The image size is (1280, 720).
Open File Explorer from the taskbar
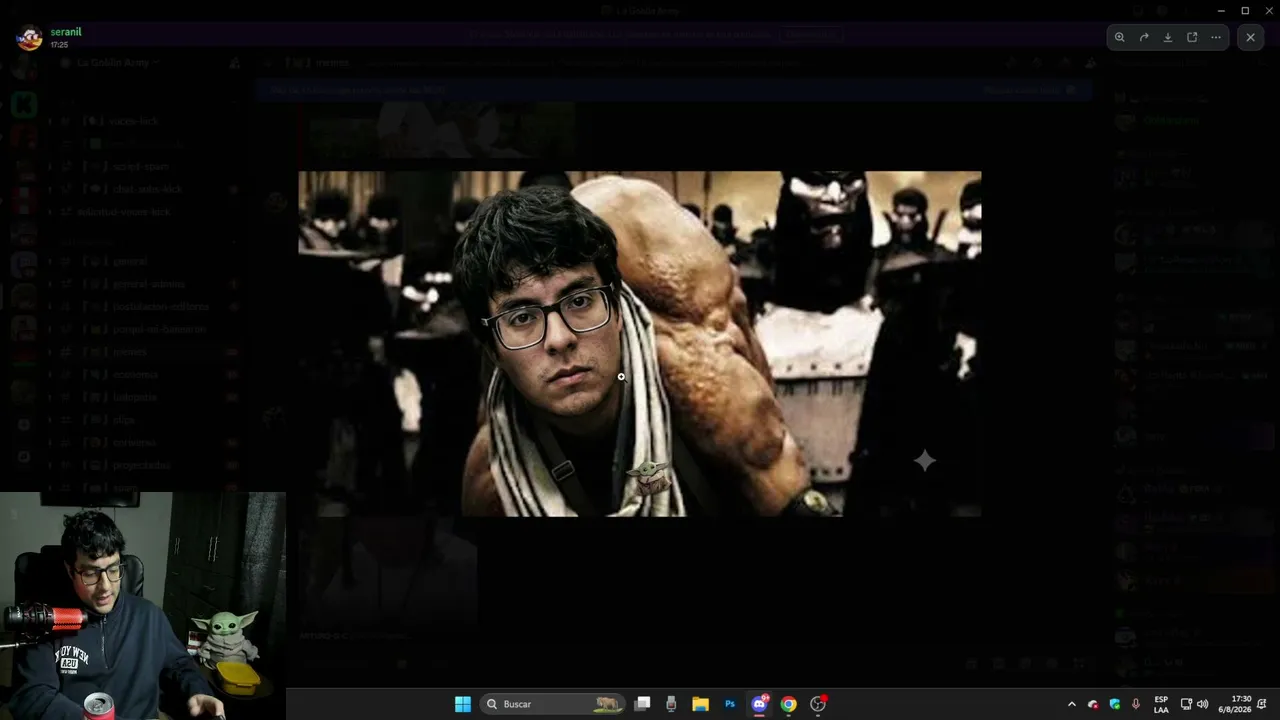[x=700, y=704]
